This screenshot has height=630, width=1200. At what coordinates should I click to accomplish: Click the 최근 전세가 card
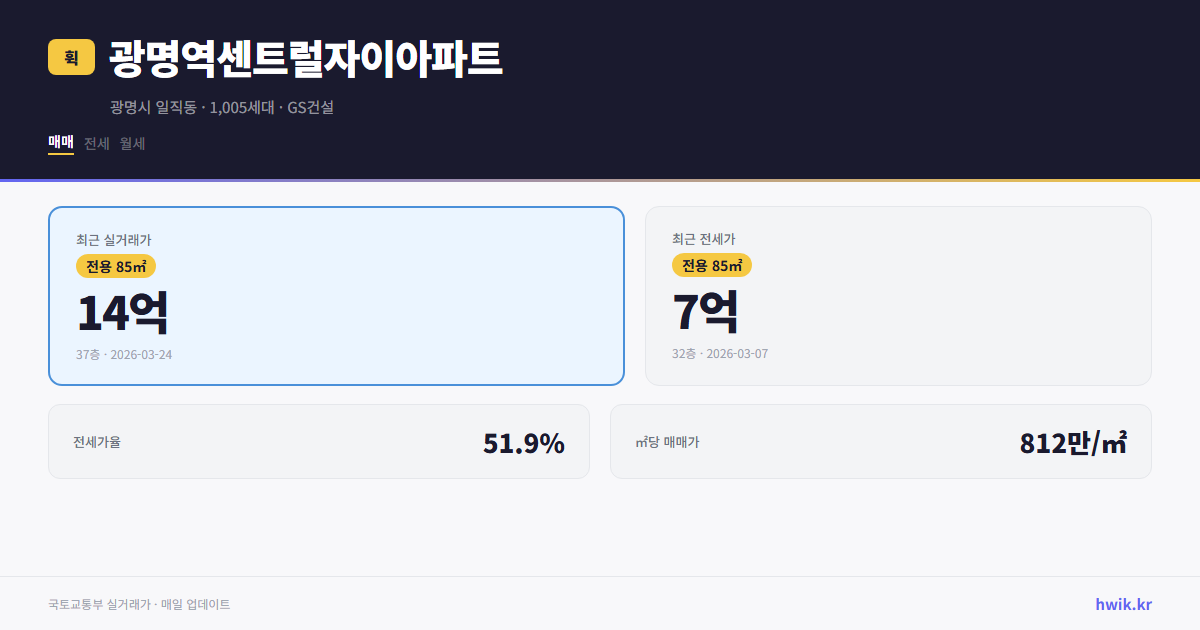pos(898,295)
